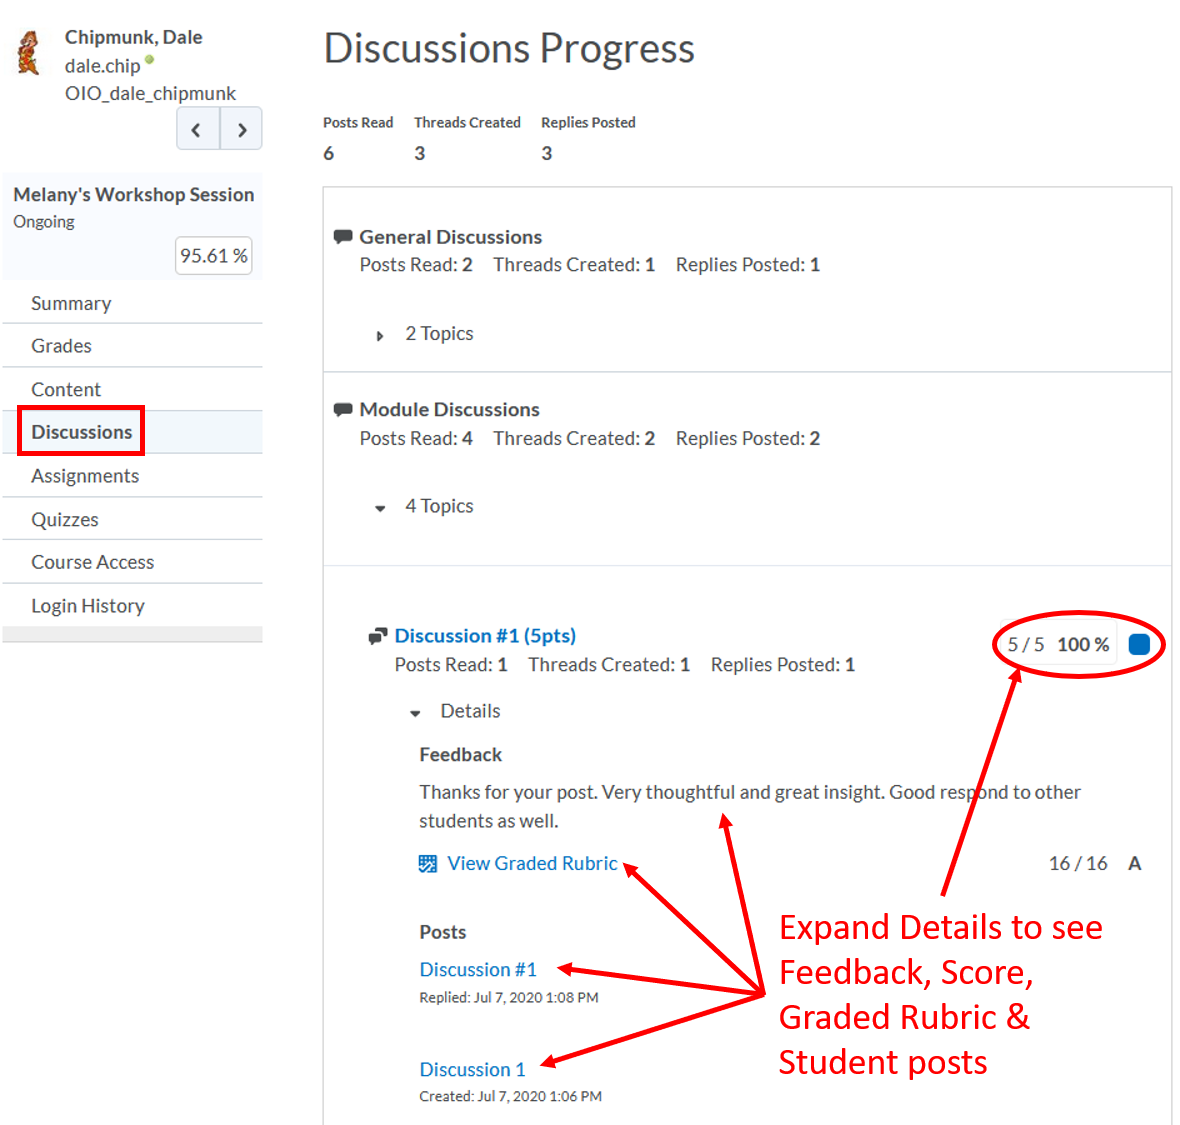
Task: Click the View Graded Rubric grid icon
Action: pos(427,862)
